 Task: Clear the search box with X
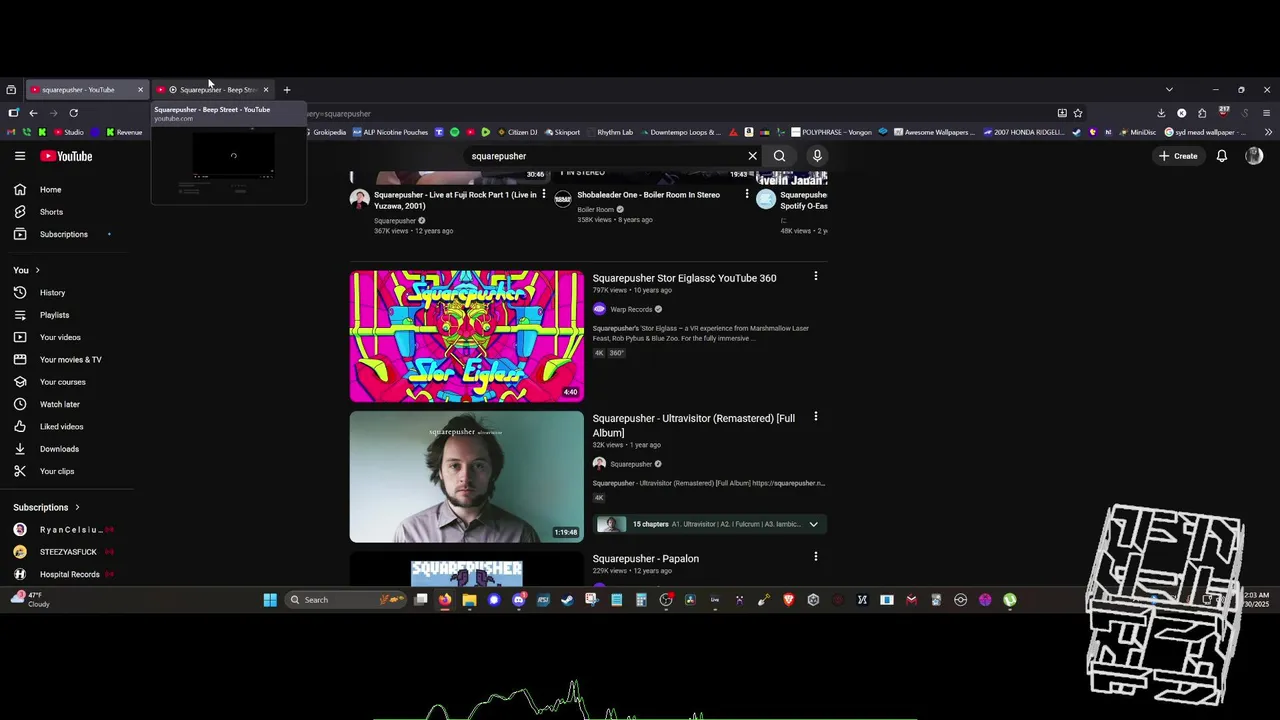[x=753, y=156]
